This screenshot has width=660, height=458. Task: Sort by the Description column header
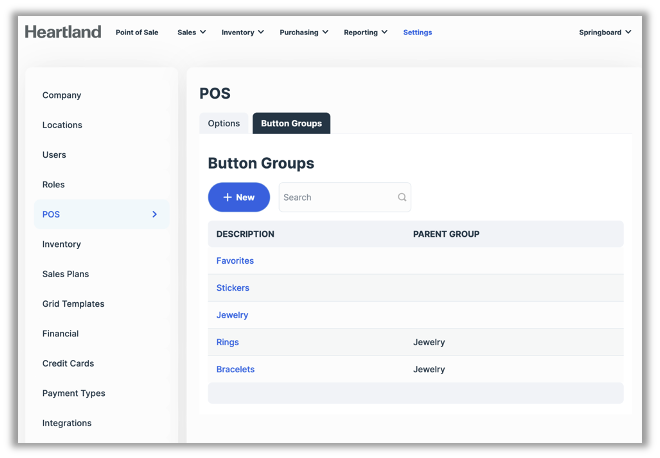pyautogui.click(x=245, y=234)
